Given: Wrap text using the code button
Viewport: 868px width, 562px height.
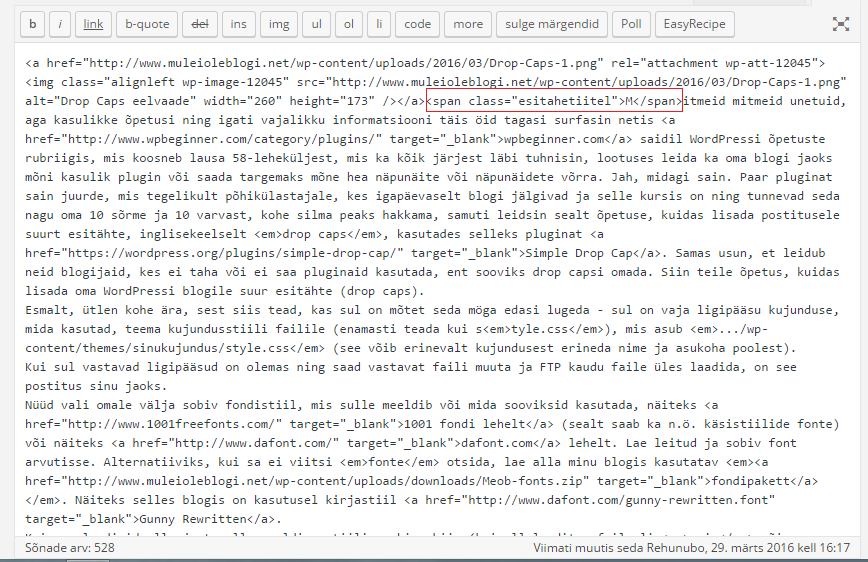Looking at the screenshot, I should [x=418, y=23].
